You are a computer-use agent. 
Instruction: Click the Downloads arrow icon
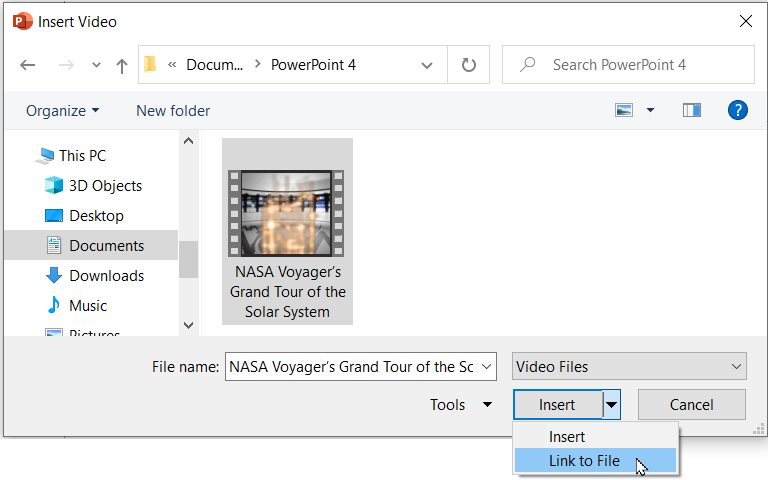click(x=54, y=276)
